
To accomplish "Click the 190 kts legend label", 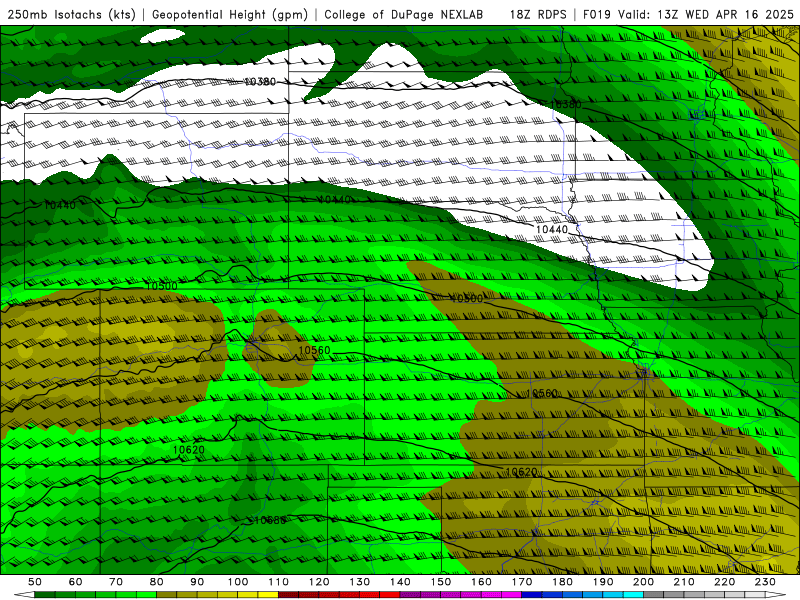I will tap(604, 582).
